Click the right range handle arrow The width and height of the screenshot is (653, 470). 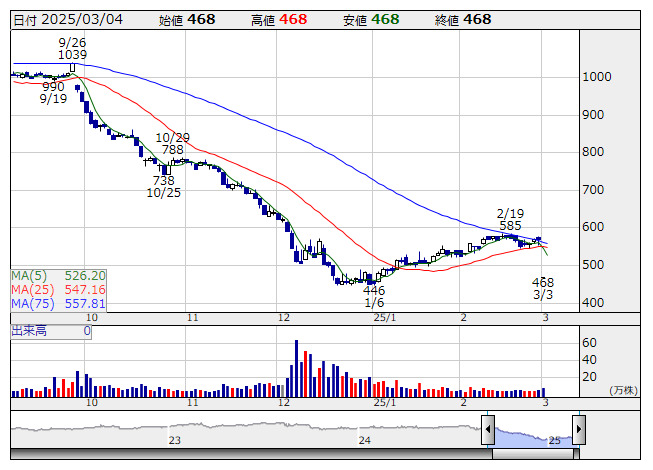579,429
